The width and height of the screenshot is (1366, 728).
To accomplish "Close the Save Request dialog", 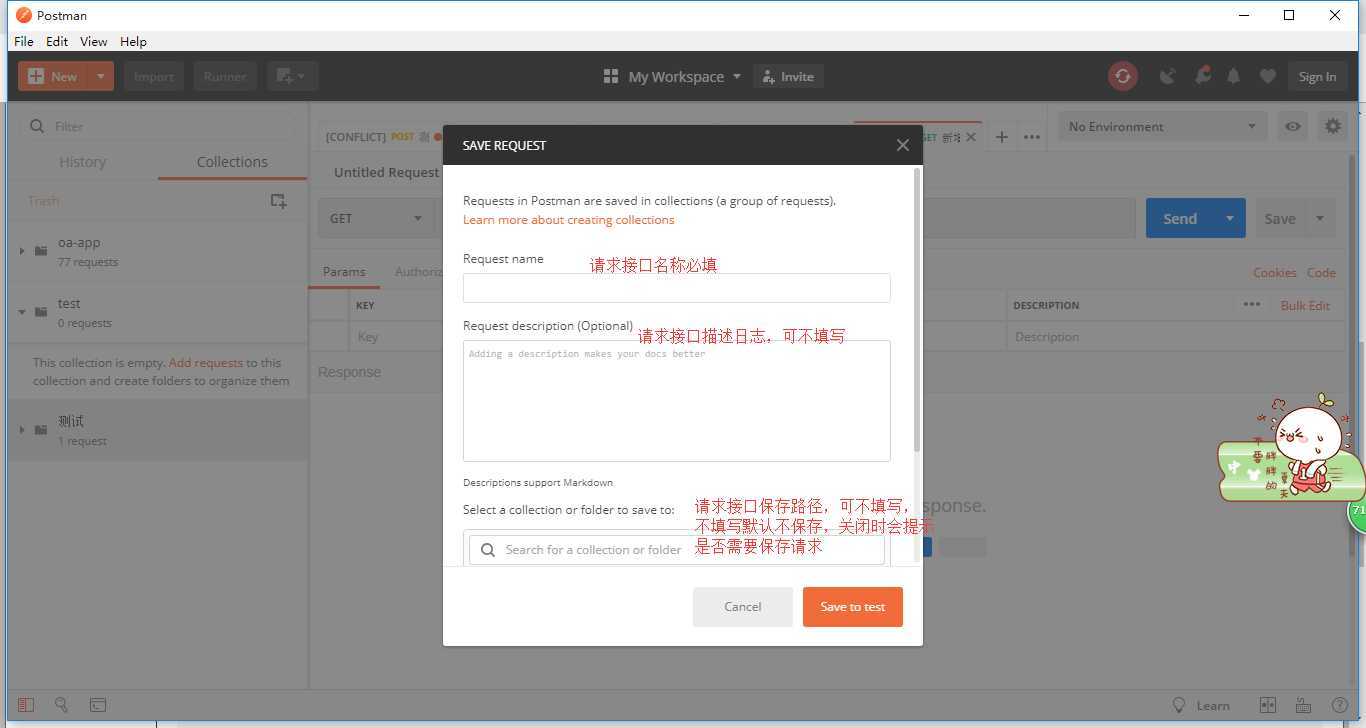I will pos(902,145).
